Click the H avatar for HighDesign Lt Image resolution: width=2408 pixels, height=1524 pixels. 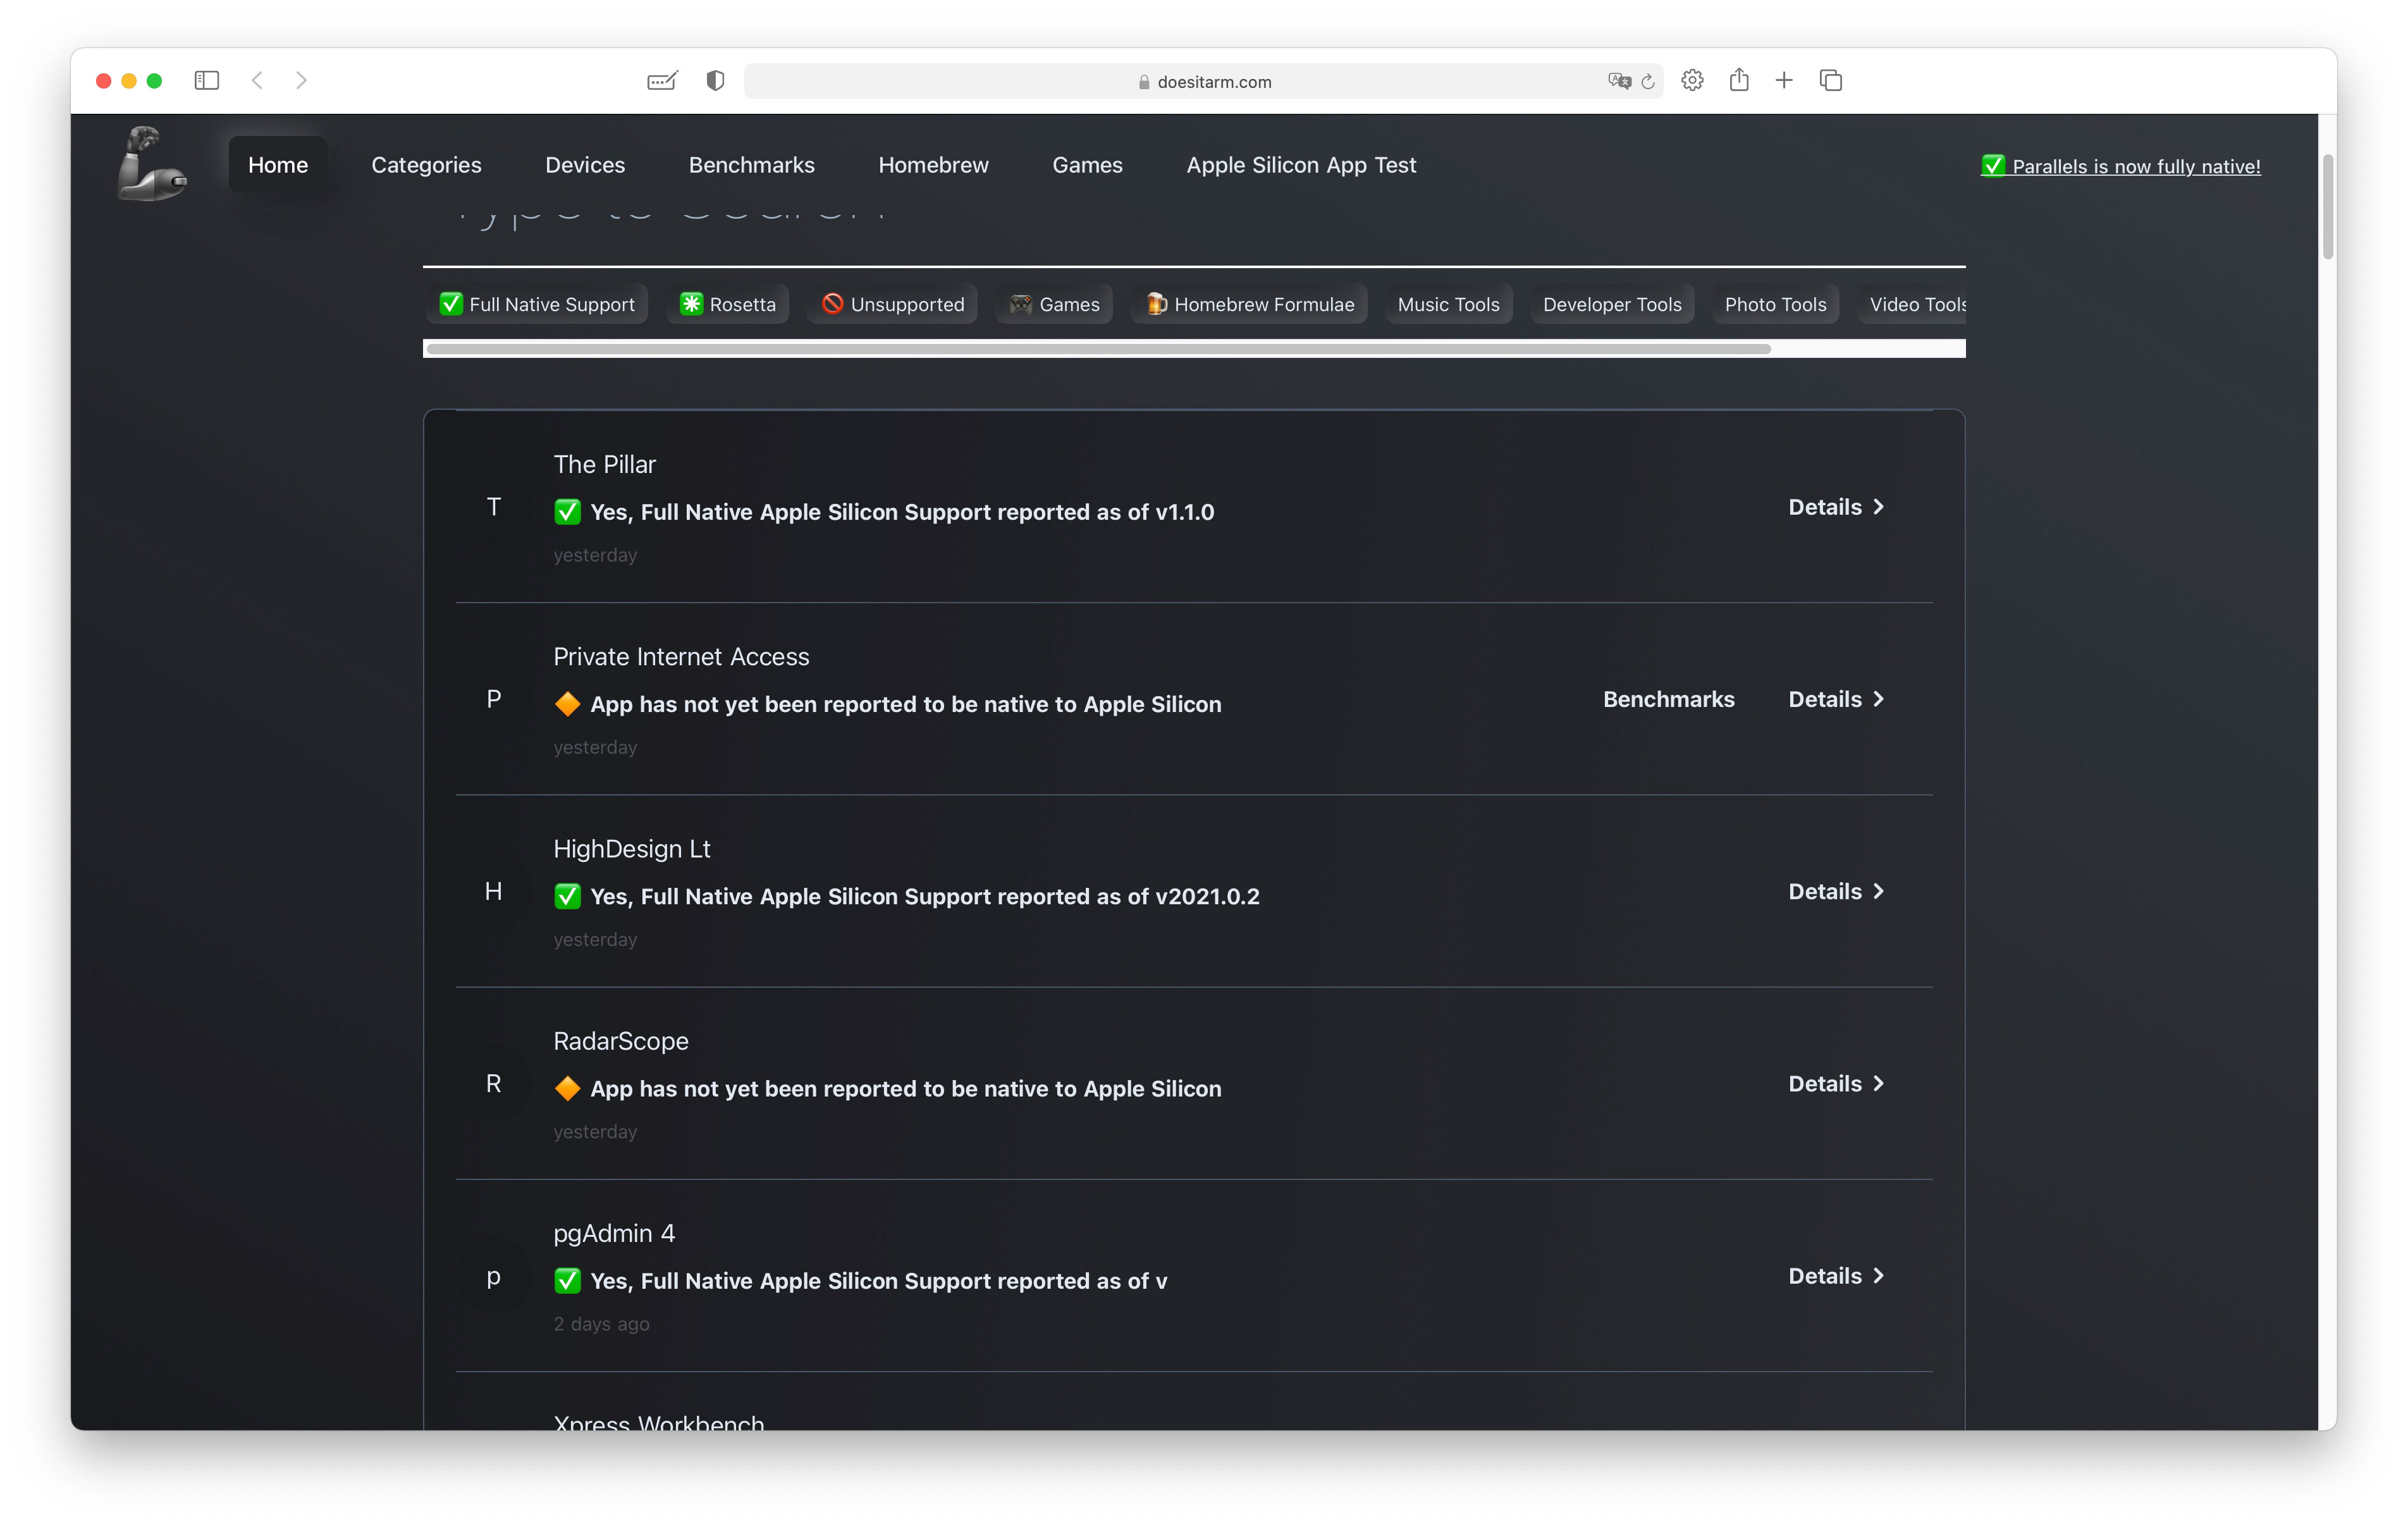[x=493, y=891]
